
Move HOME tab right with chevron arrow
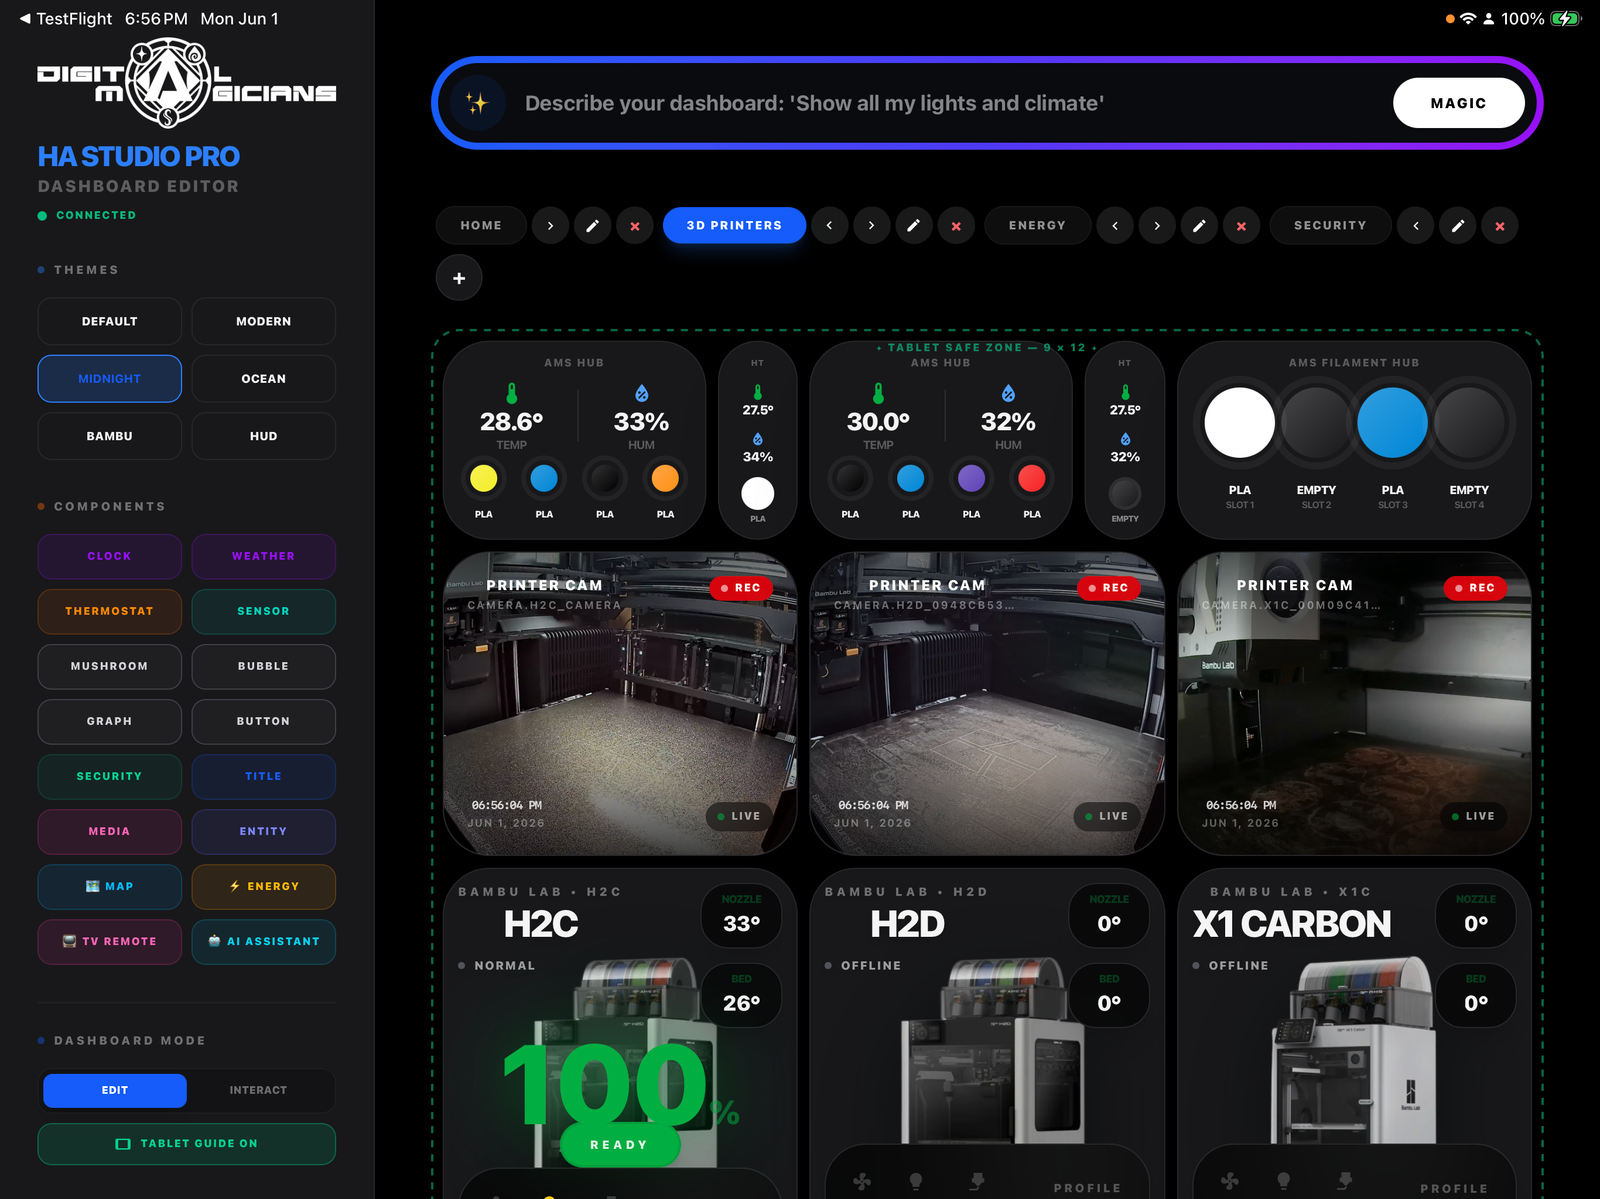550,226
